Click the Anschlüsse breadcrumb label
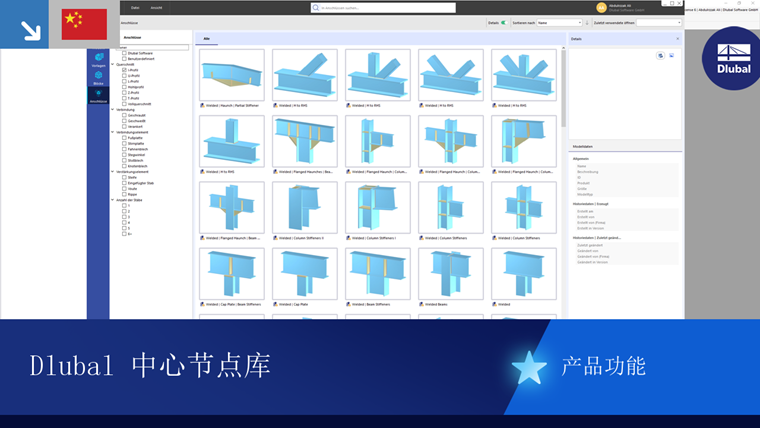This screenshot has height=428, width=760. click(x=129, y=23)
